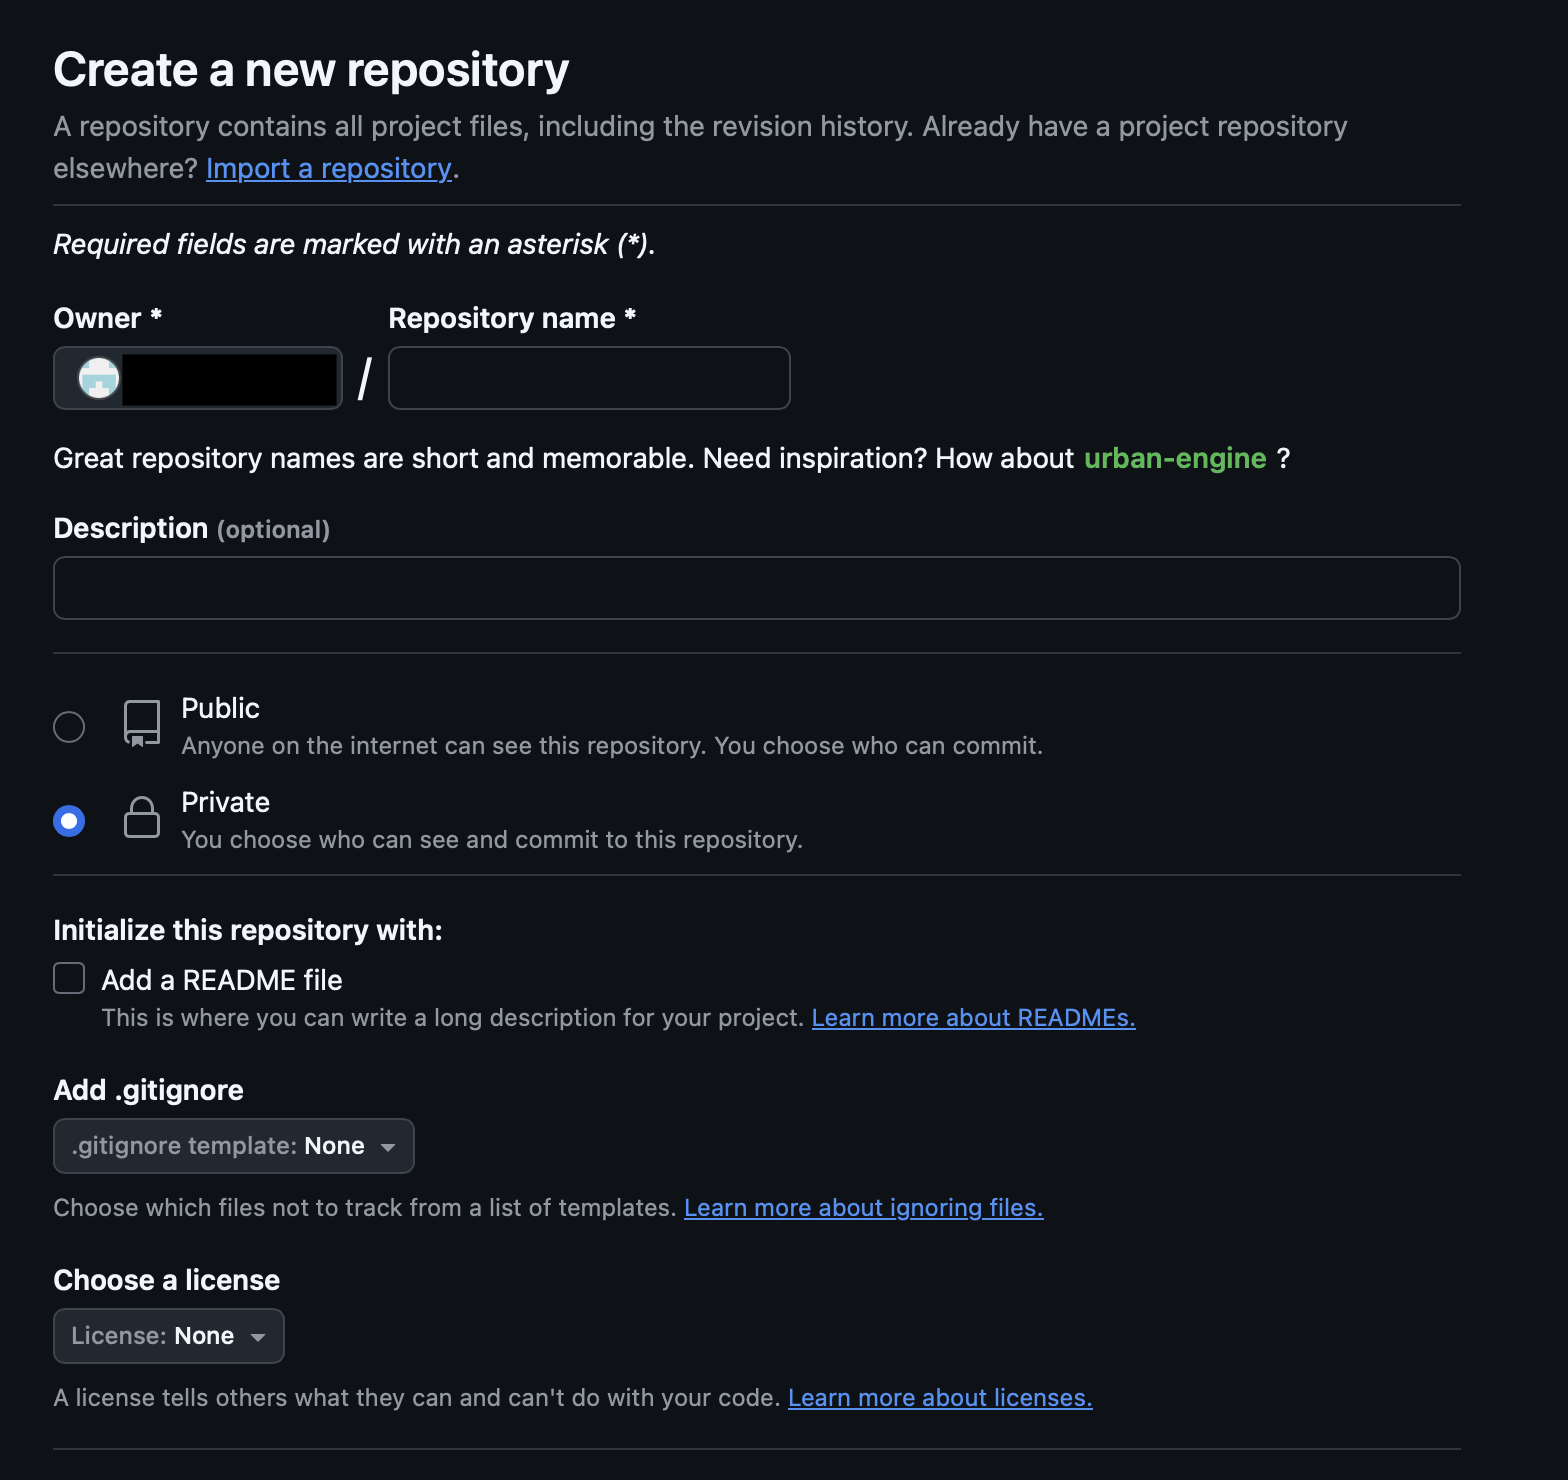Enable the Add a README file checkbox

[69, 978]
